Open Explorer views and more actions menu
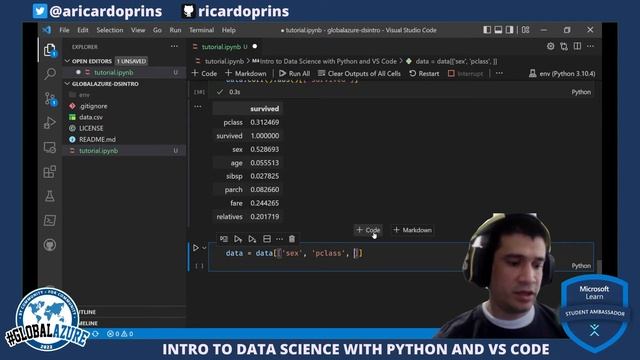The image size is (640, 360). click(x=174, y=47)
